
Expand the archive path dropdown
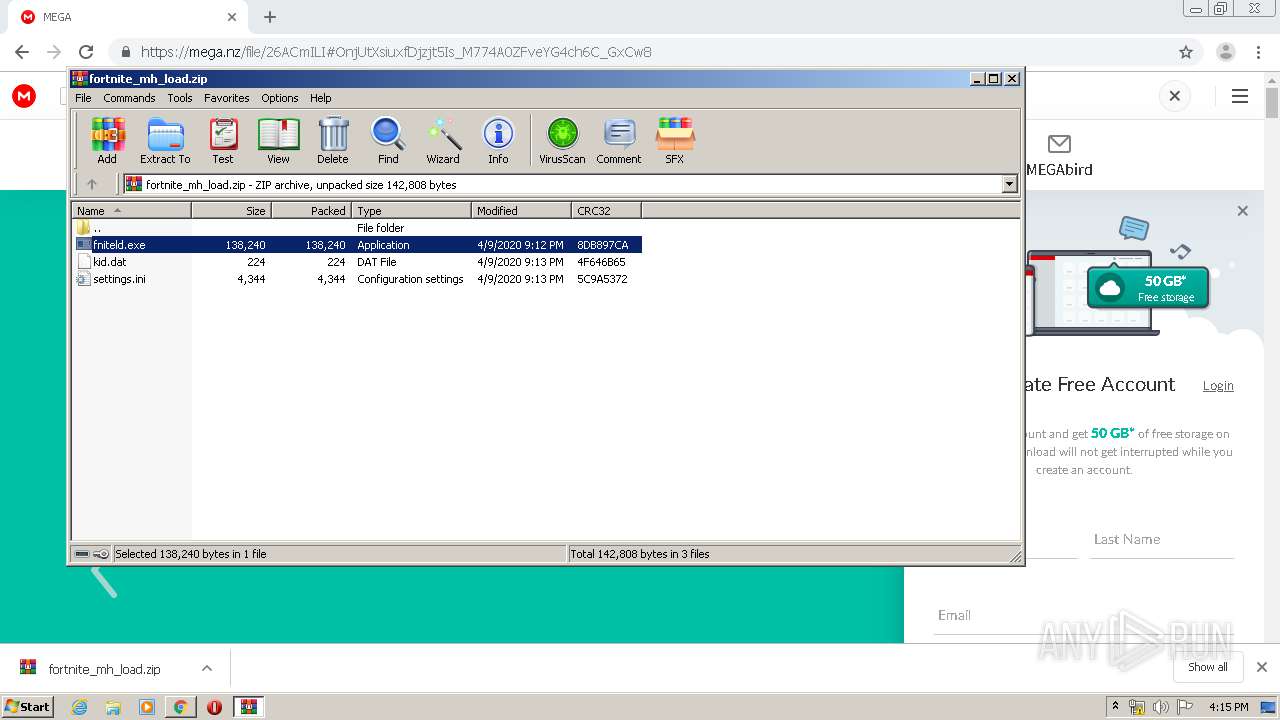(1009, 184)
